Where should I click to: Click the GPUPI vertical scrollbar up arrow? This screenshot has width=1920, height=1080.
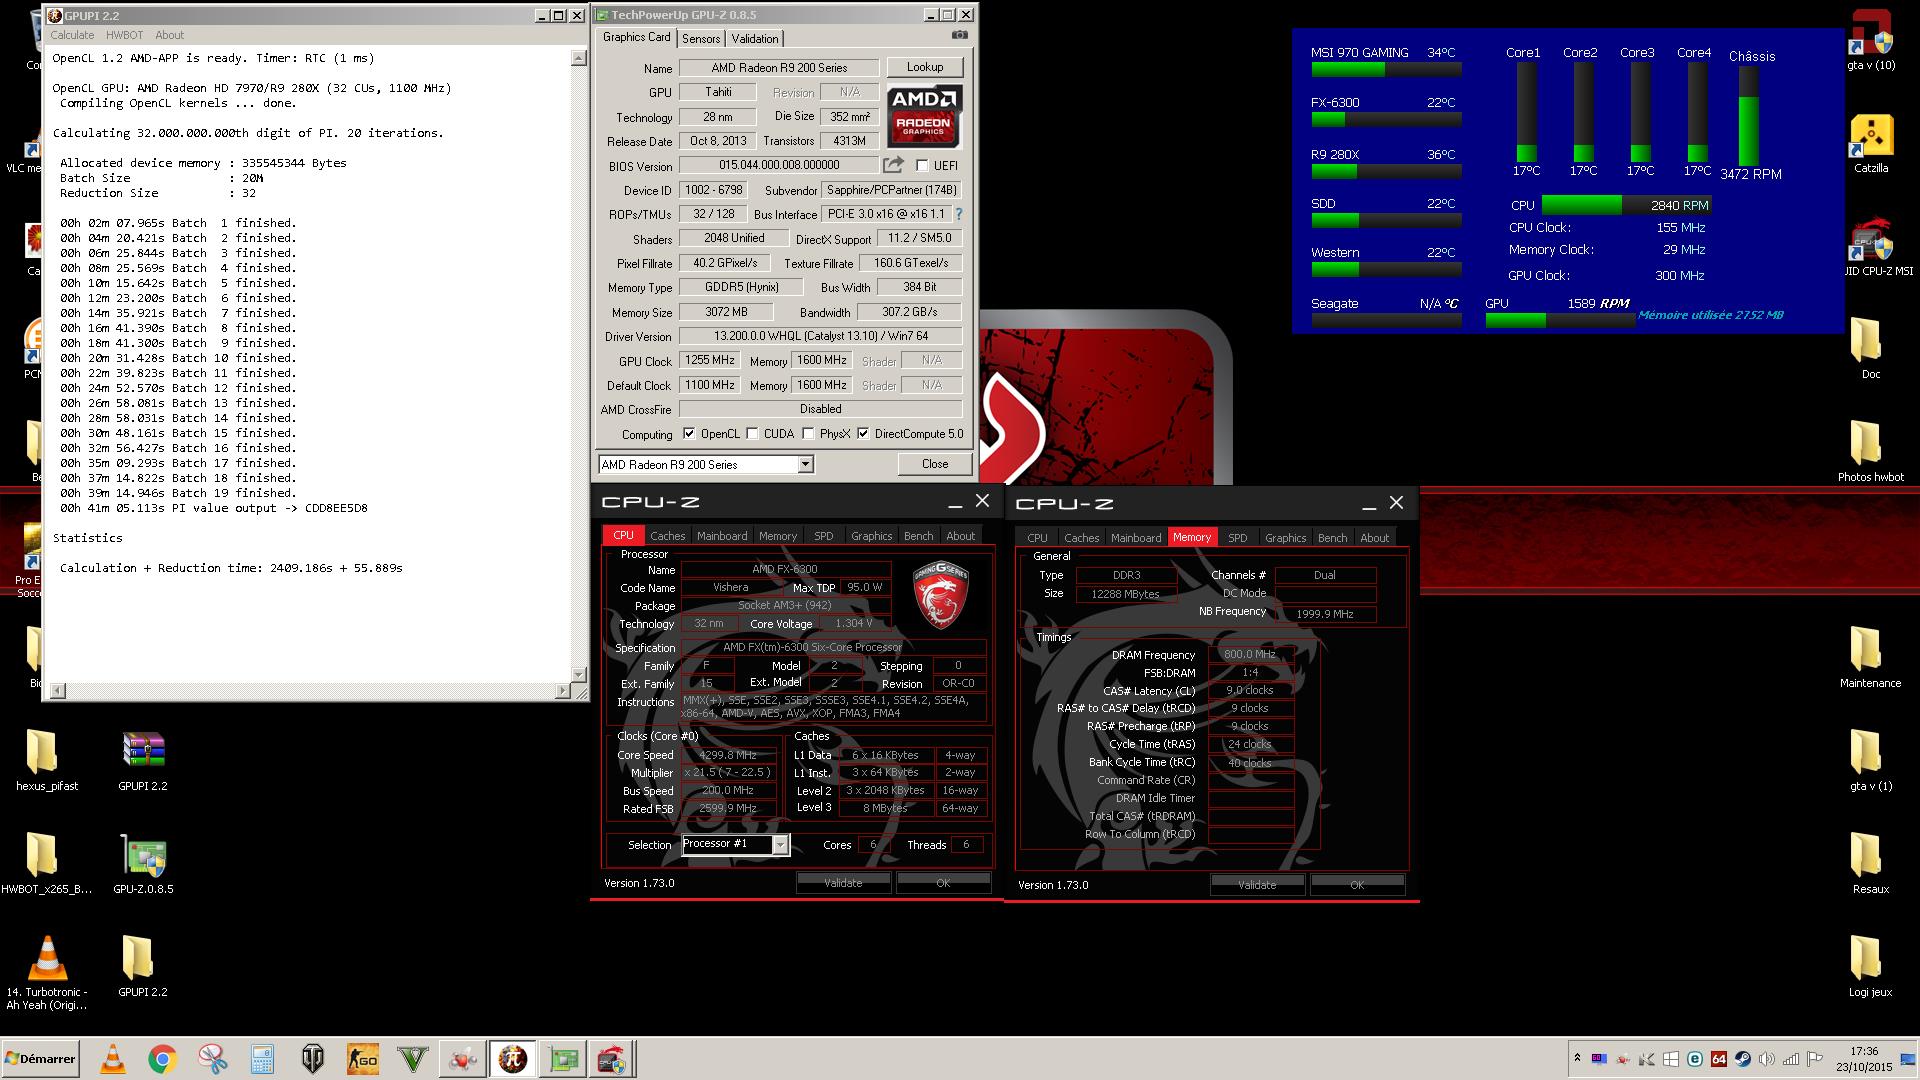pos(578,58)
